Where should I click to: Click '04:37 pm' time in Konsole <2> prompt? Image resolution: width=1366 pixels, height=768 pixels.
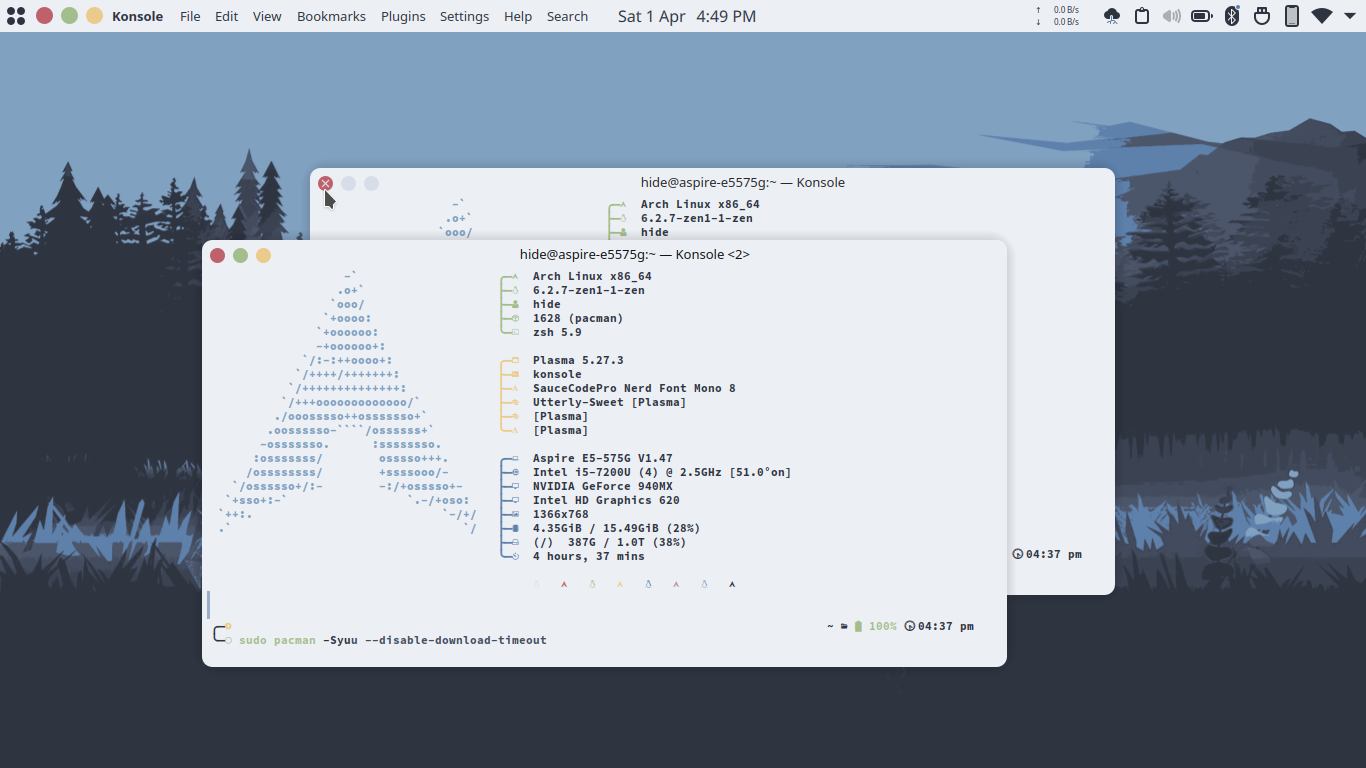tap(946, 626)
